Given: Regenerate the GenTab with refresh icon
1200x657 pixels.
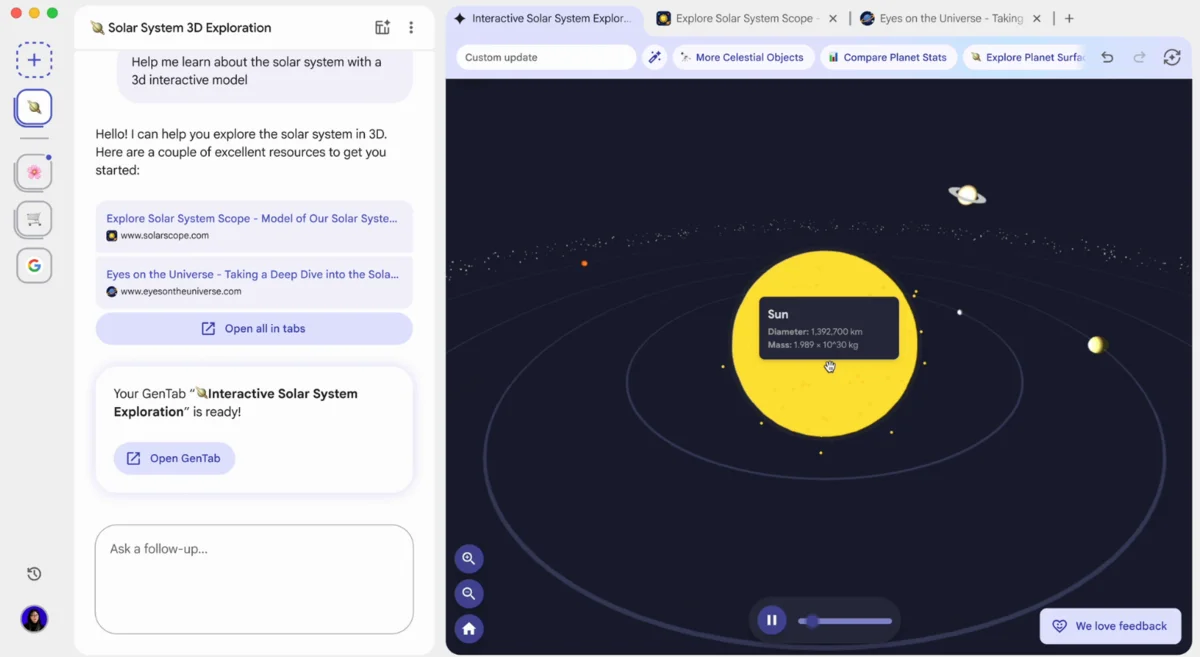Looking at the screenshot, I should tap(1171, 57).
